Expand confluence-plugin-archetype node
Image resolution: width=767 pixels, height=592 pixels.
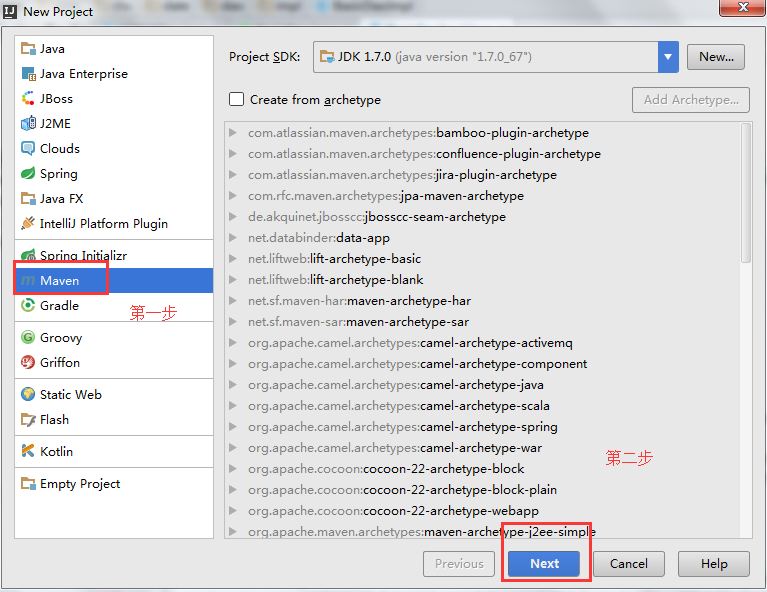(233, 154)
